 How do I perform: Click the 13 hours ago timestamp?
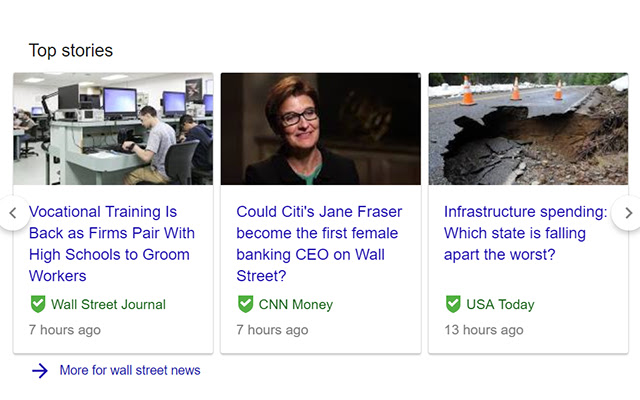tap(483, 329)
